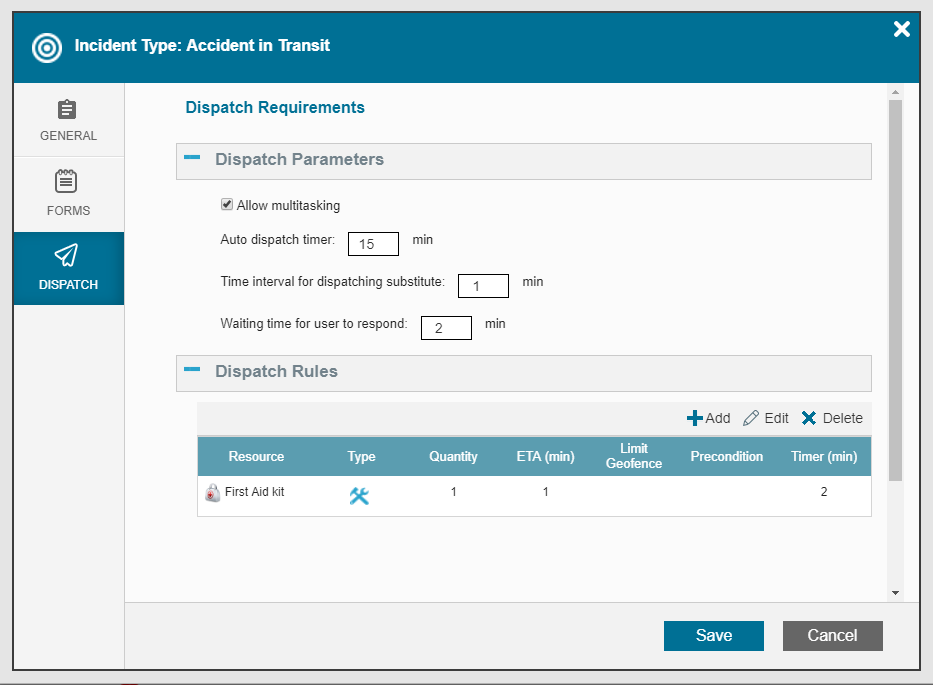Click the plus icon to add a rule
Screen dimensions: 933x685
pyautogui.click(x=694, y=418)
